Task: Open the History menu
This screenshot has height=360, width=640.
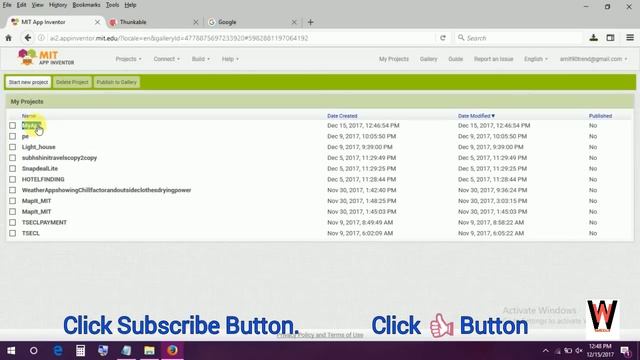Action: [58, 5]
